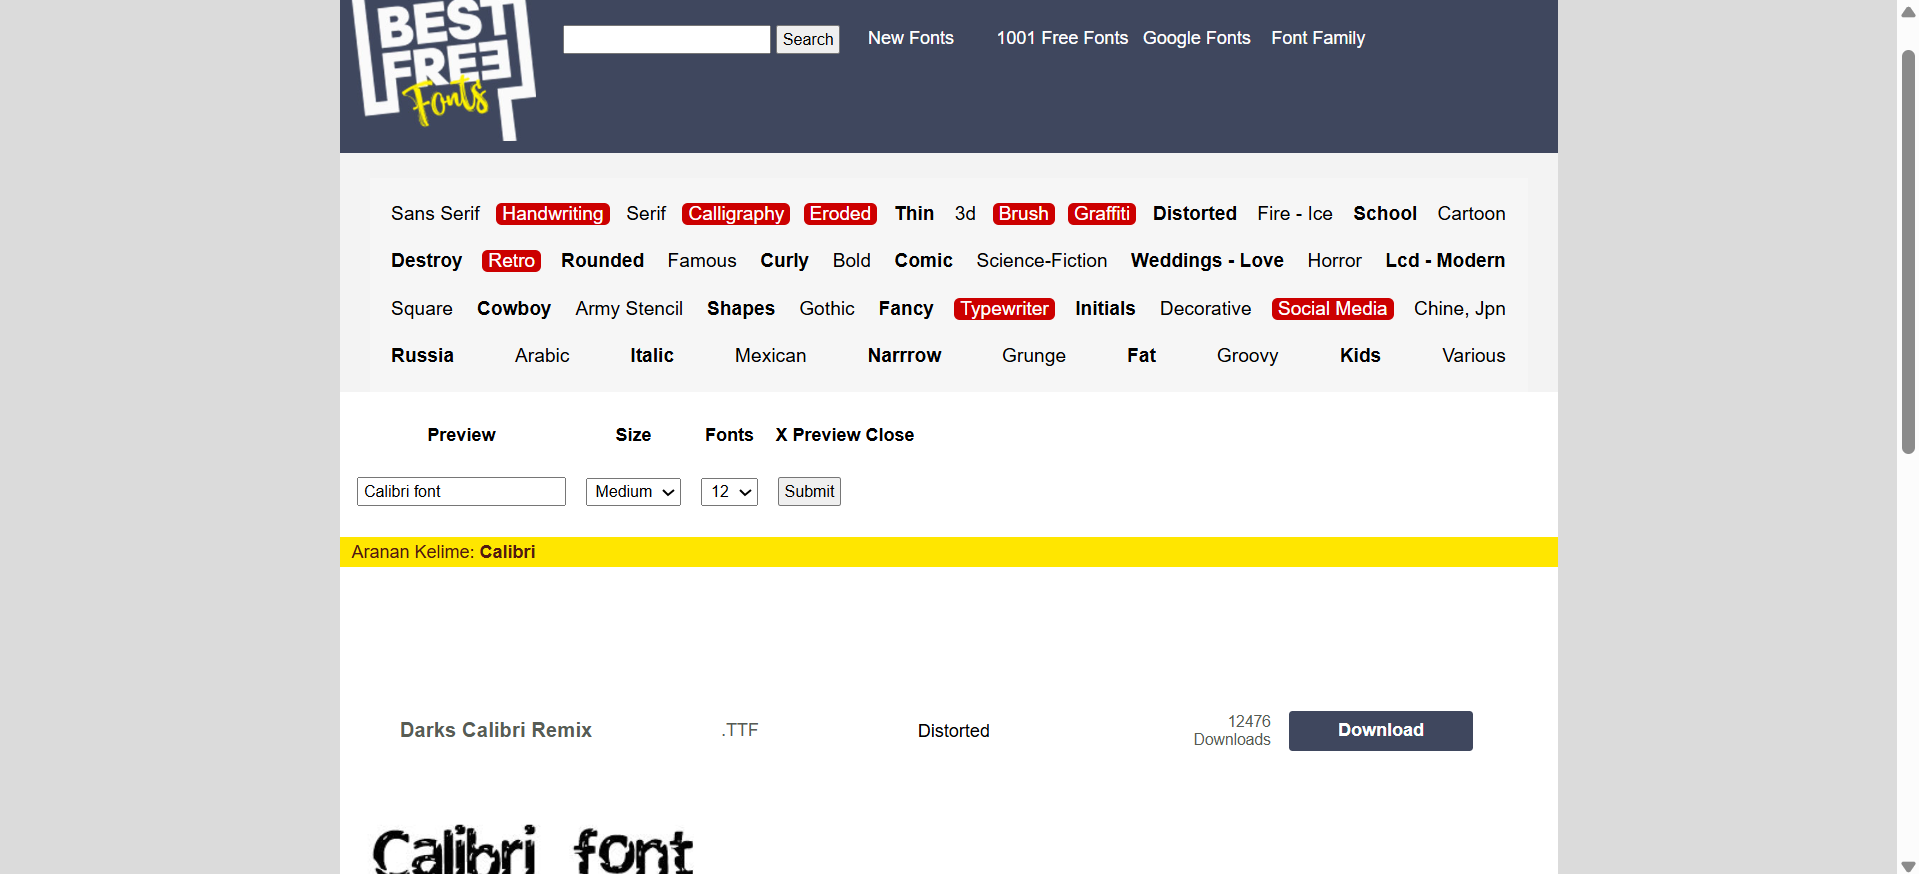Viewport: 1919px width, 874px height.
Task: Open the Initials category
Action: (x=1105, y=309)
